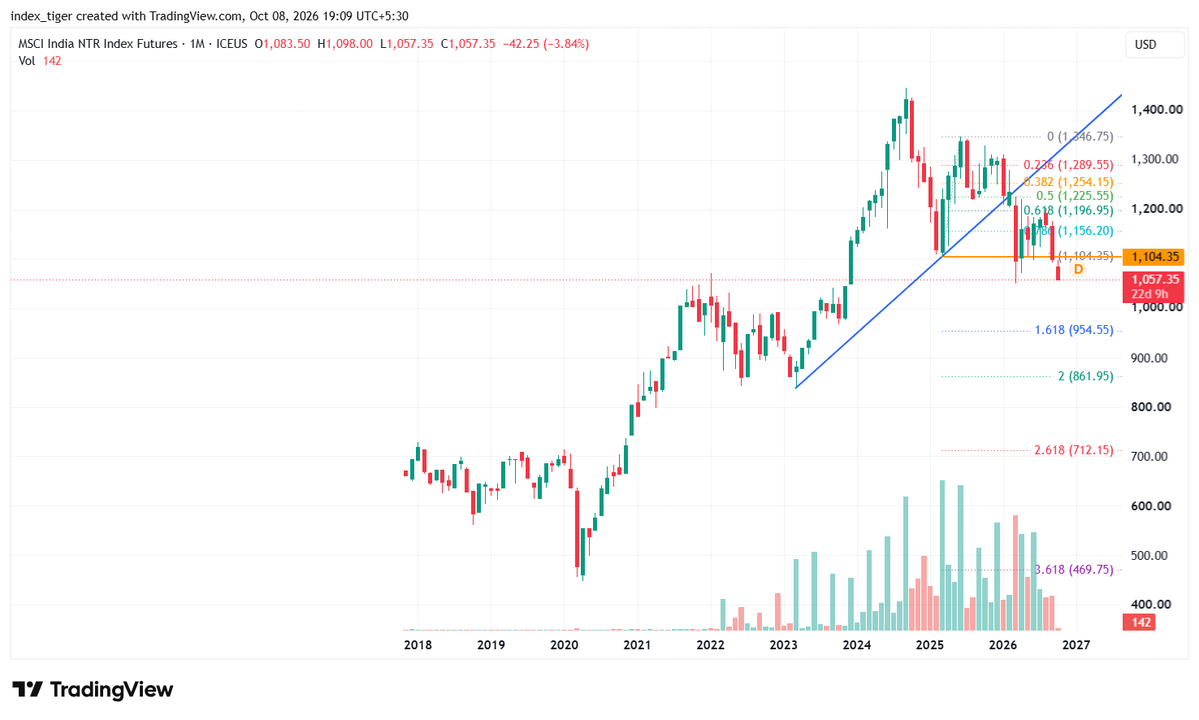Click the 700.00 price scale label
Screen dimensions: 1199x720
(x=1151, y=456)
